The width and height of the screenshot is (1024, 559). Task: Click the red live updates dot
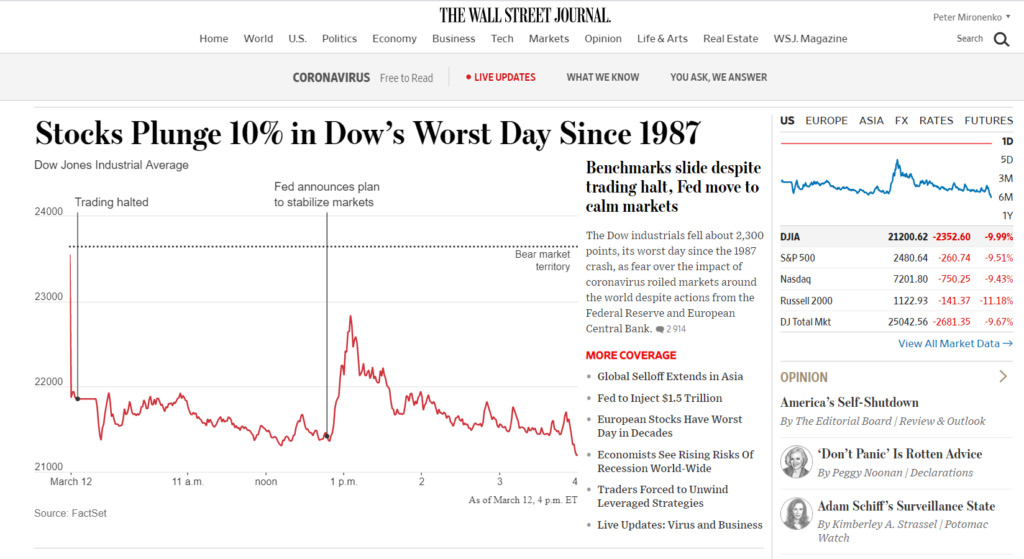(468, 77)
